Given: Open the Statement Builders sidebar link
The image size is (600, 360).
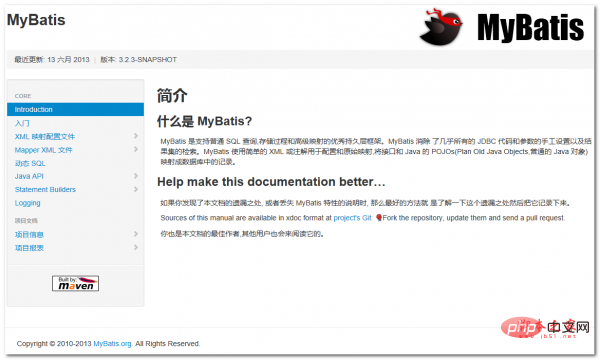Looking at the screenshot, I should click(x=45, y=189).
